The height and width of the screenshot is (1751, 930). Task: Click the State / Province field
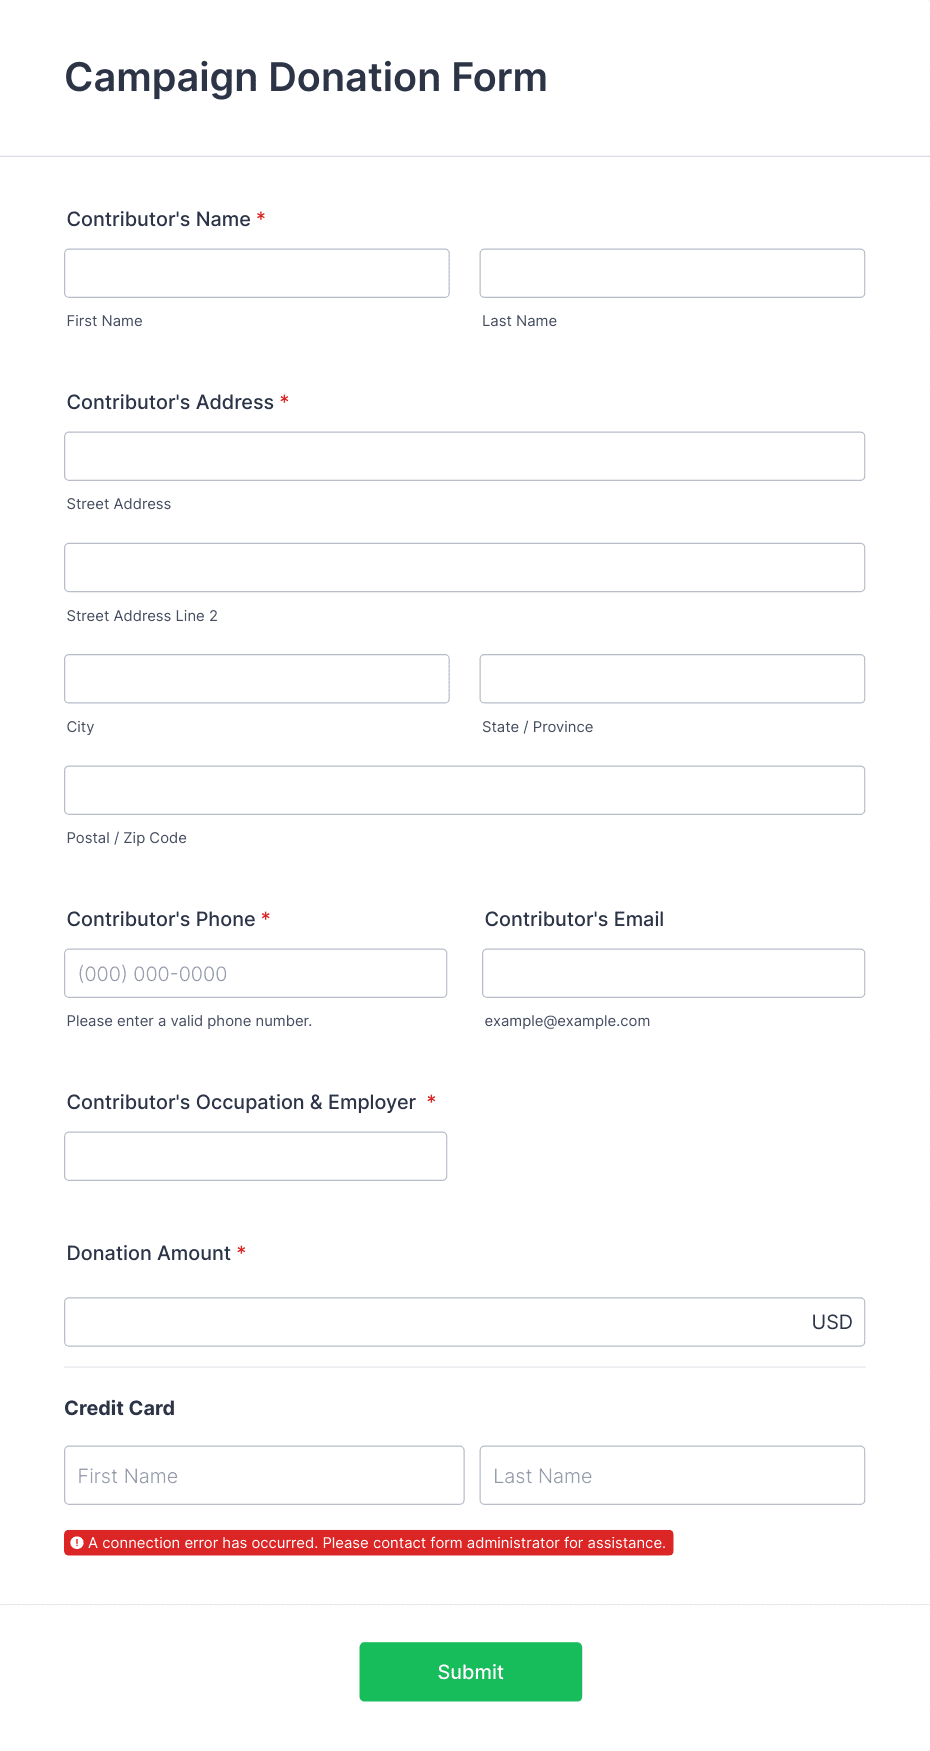(x=672, y=679)
